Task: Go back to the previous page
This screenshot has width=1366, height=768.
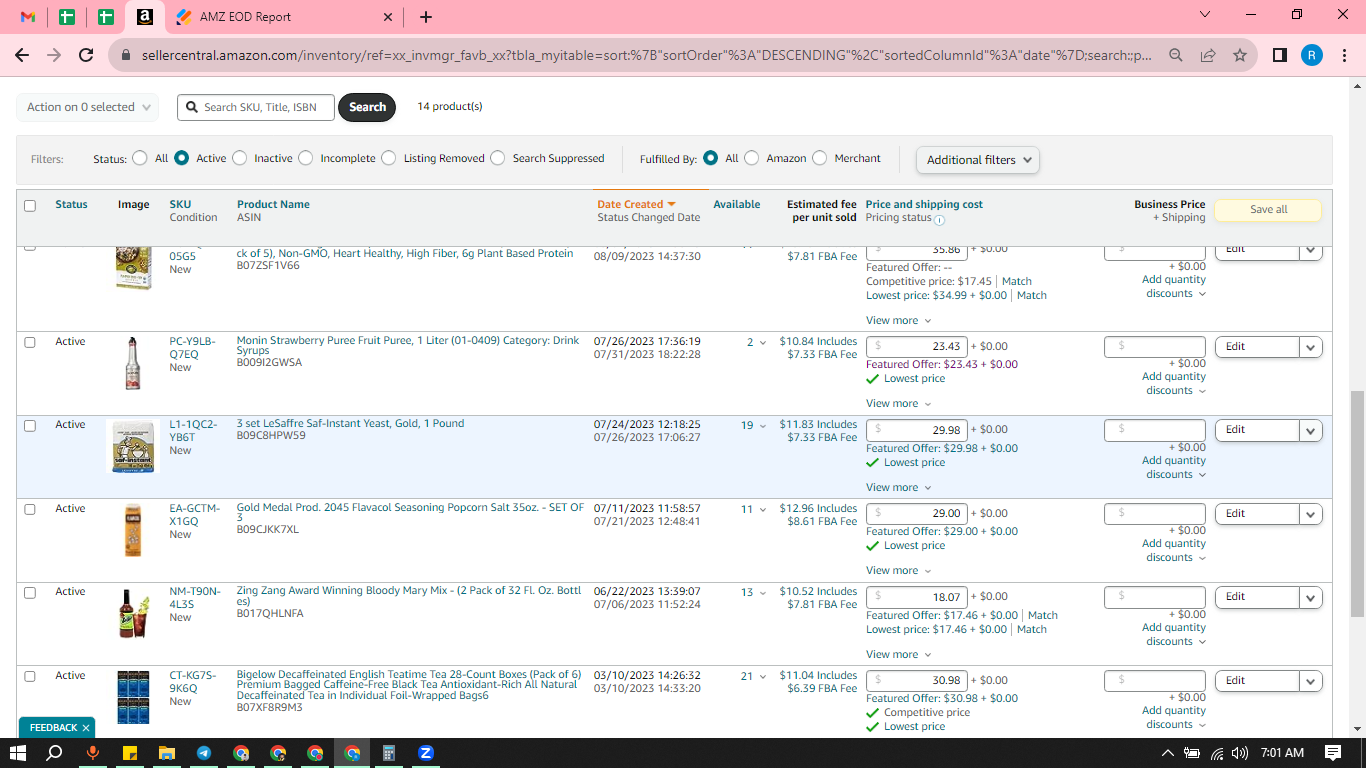Action: tap(22, 56)
